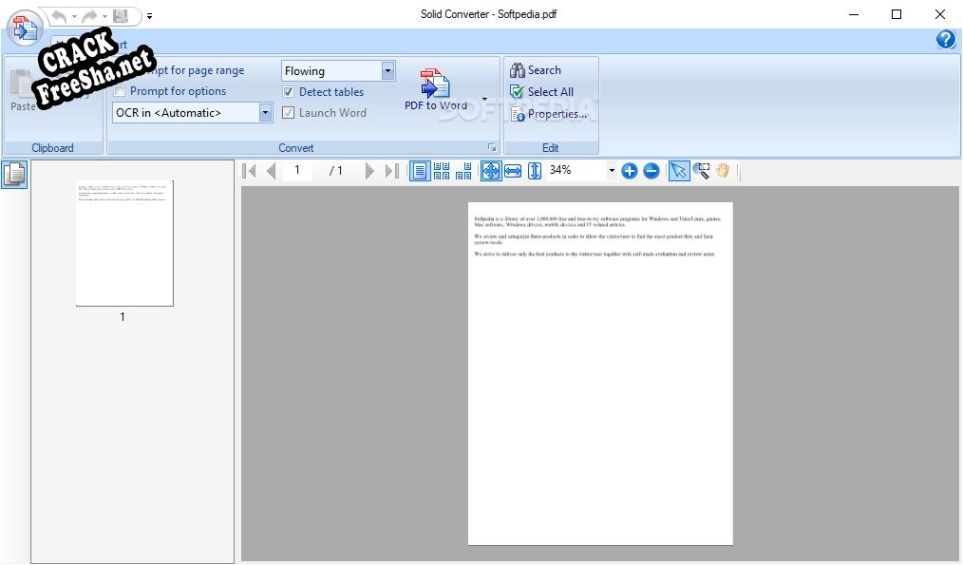Go to the first page
963x565 pixels.
click(x=250, y=171)
